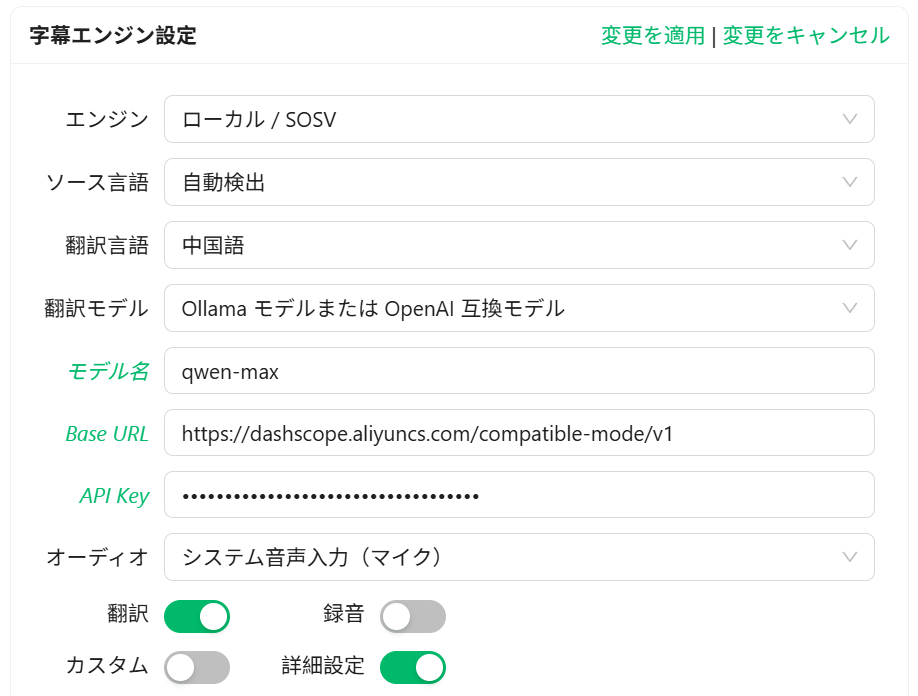918x696 pixels.
Task: Click the chevron arrow in the オーディオ selector
Action: (x=850, y=557)
